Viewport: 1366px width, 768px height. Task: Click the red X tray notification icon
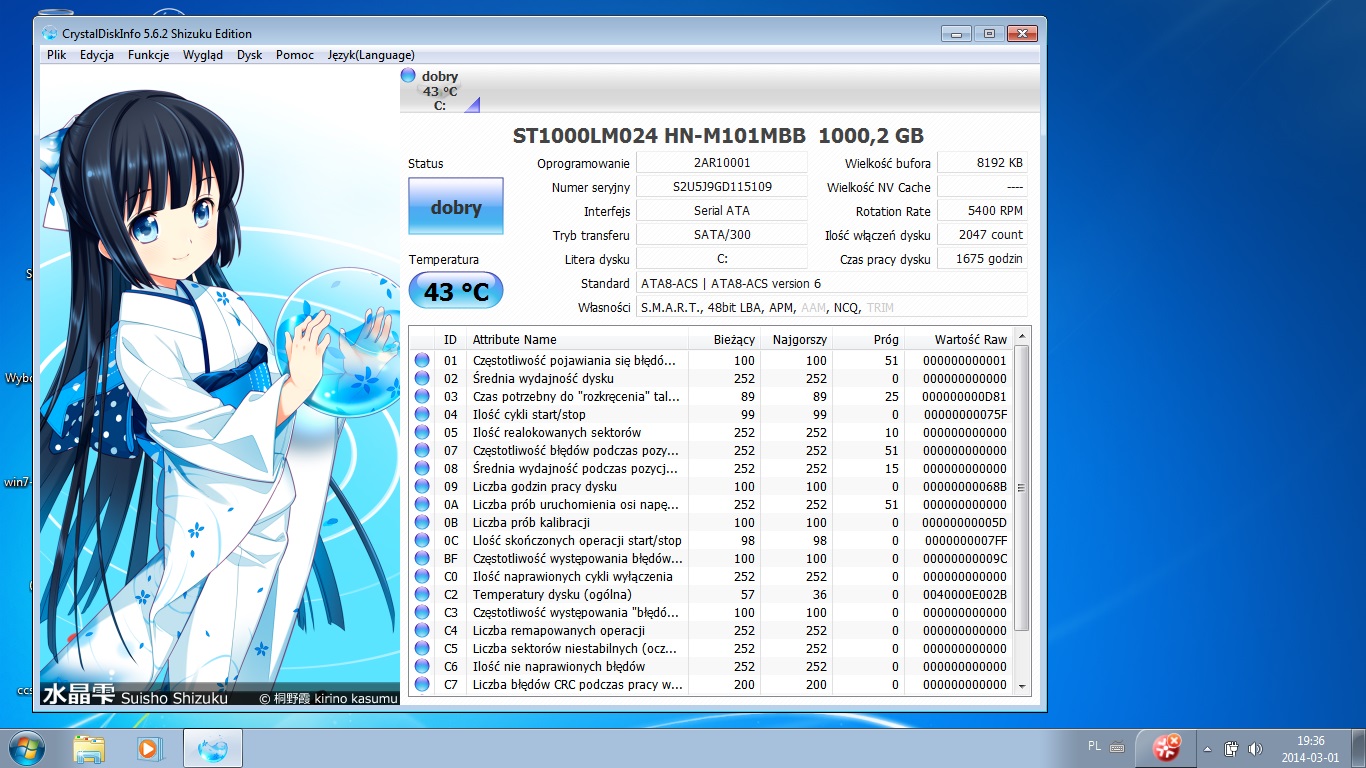(x=1166, y=747)
